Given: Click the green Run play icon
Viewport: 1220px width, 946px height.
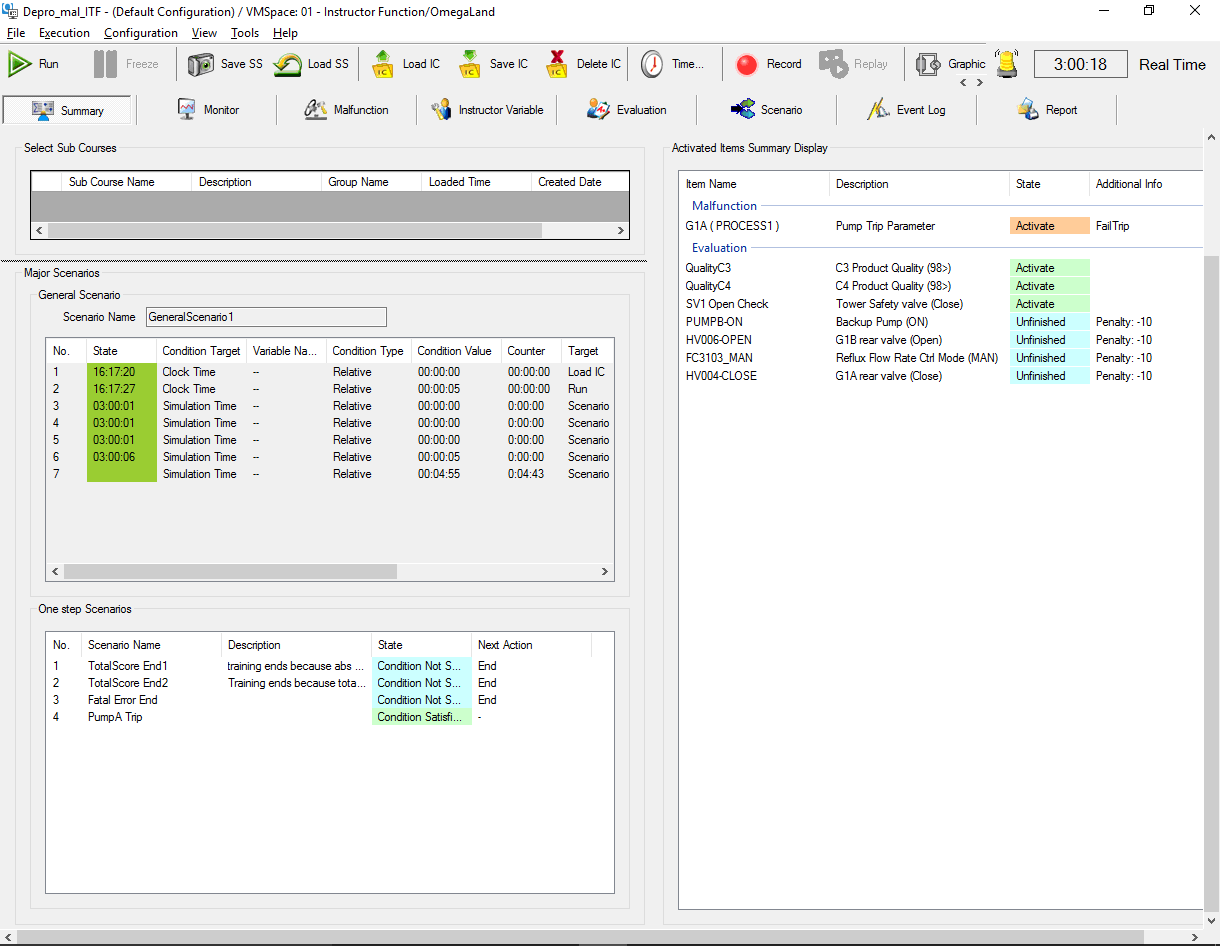Looking at the screenshot, I should [x=20, y=64].
